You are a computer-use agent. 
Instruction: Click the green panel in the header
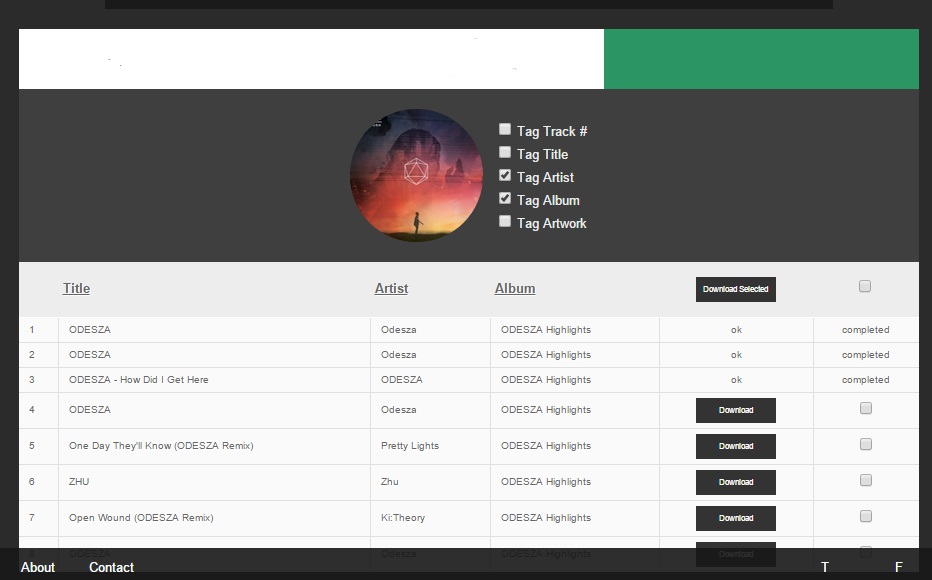click(x=761, y=59)
